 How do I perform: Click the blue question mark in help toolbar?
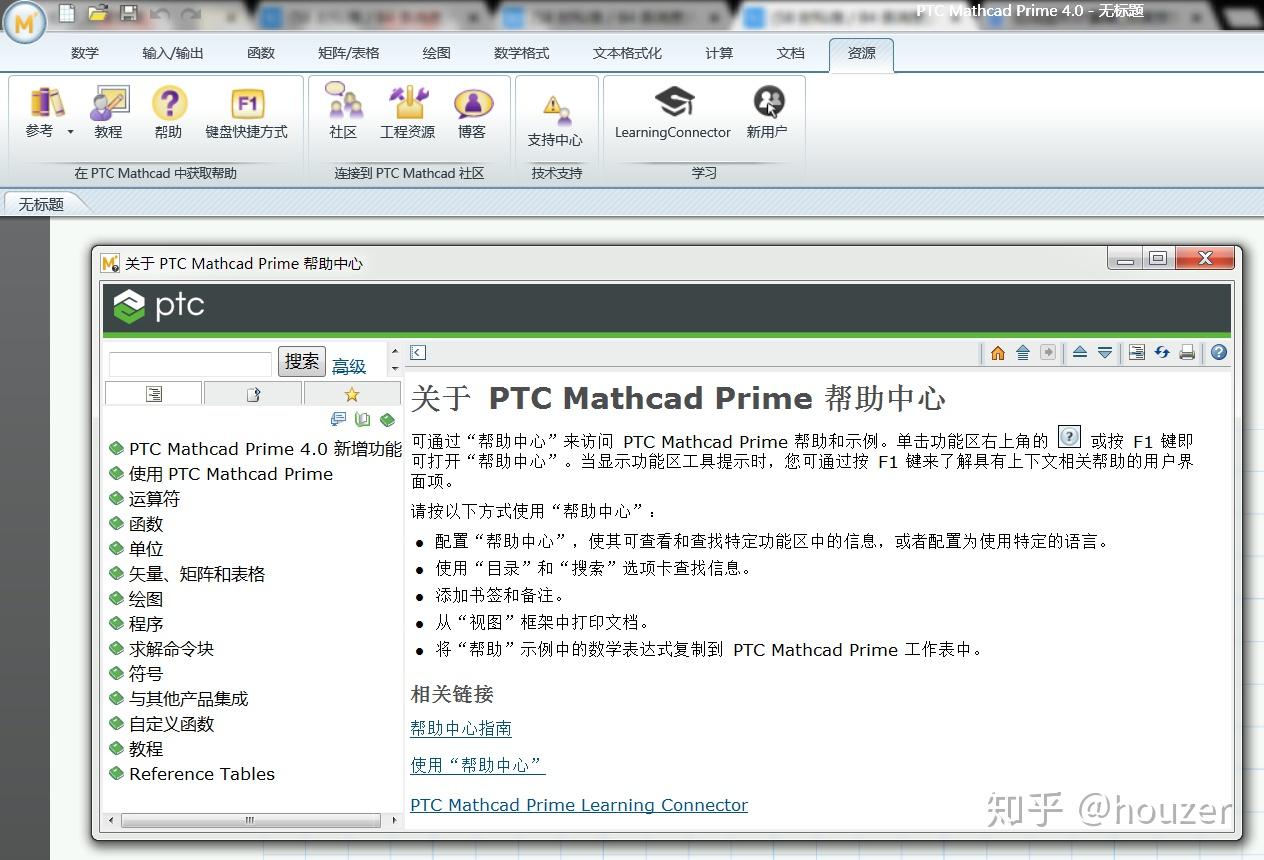(x=1218, y=352)
